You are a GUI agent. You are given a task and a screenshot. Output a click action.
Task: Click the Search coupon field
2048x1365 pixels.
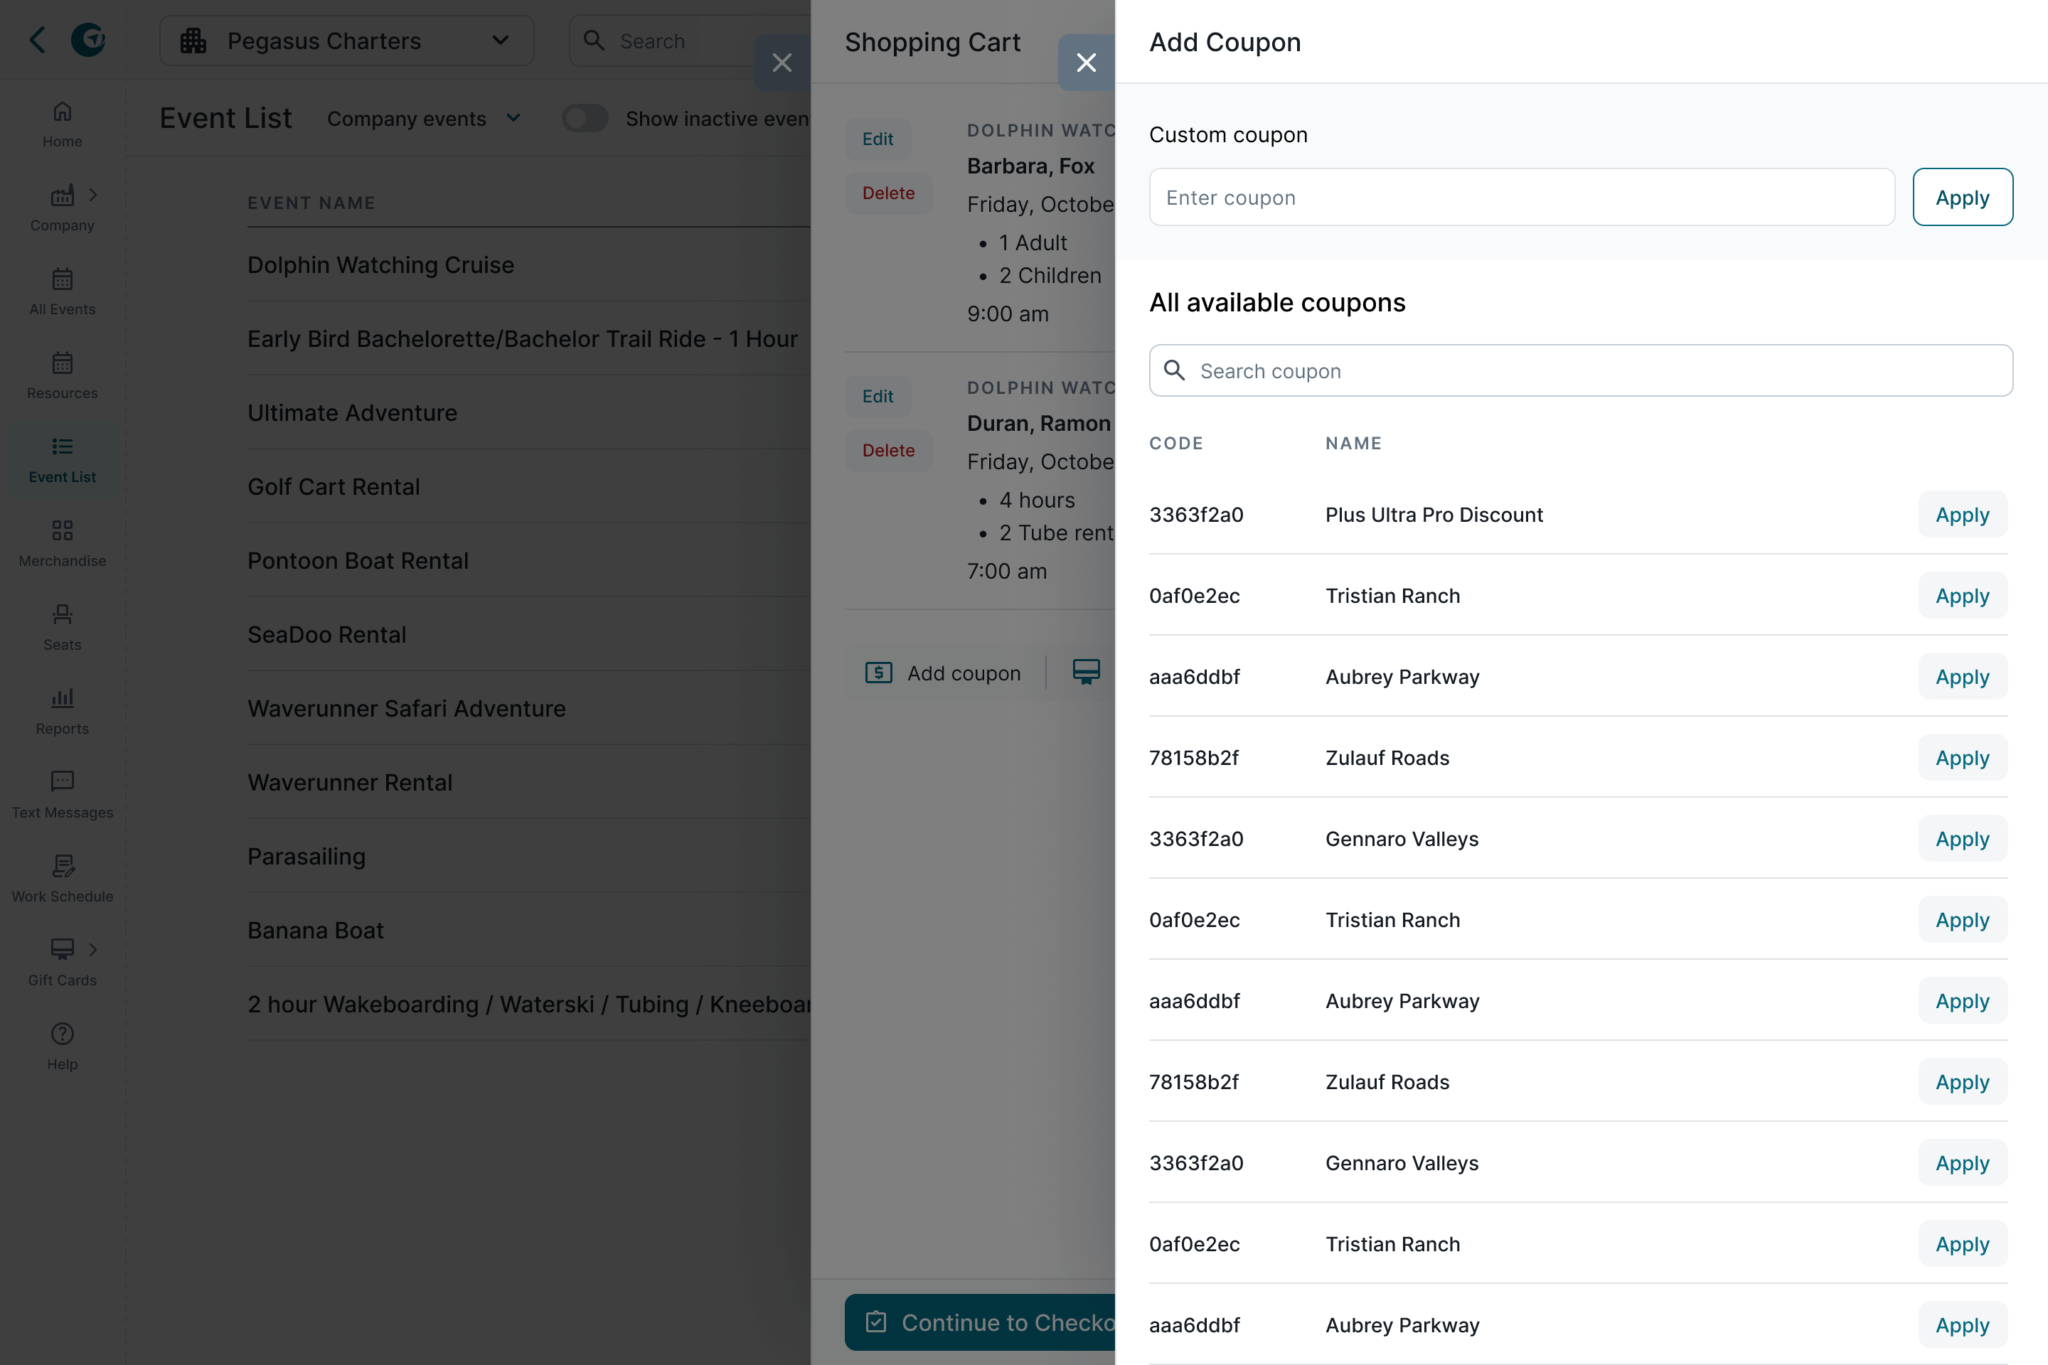coord(1580,370)
